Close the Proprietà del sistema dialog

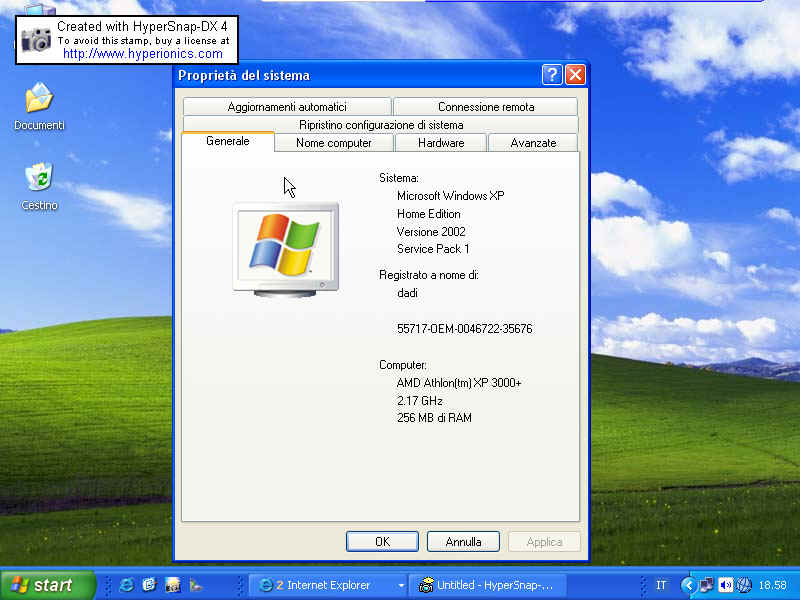pyautogui.click(x=575, y=75)
